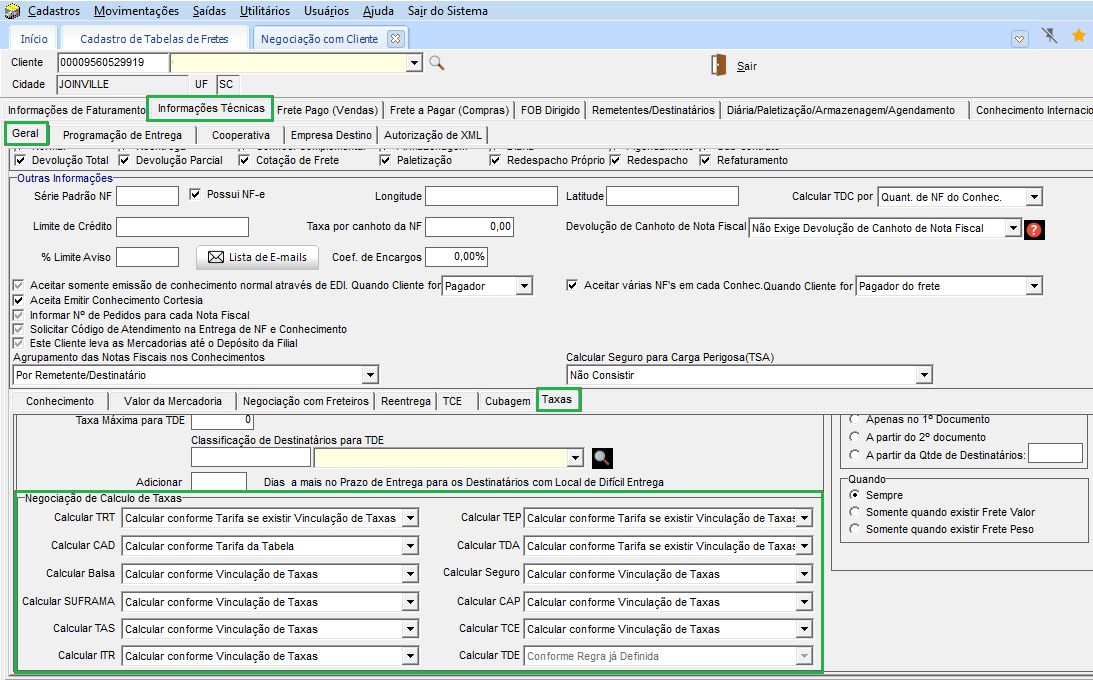
Task: Click the red help icon beside Devolução de Canhoto
Action: tap(1034, 229)
